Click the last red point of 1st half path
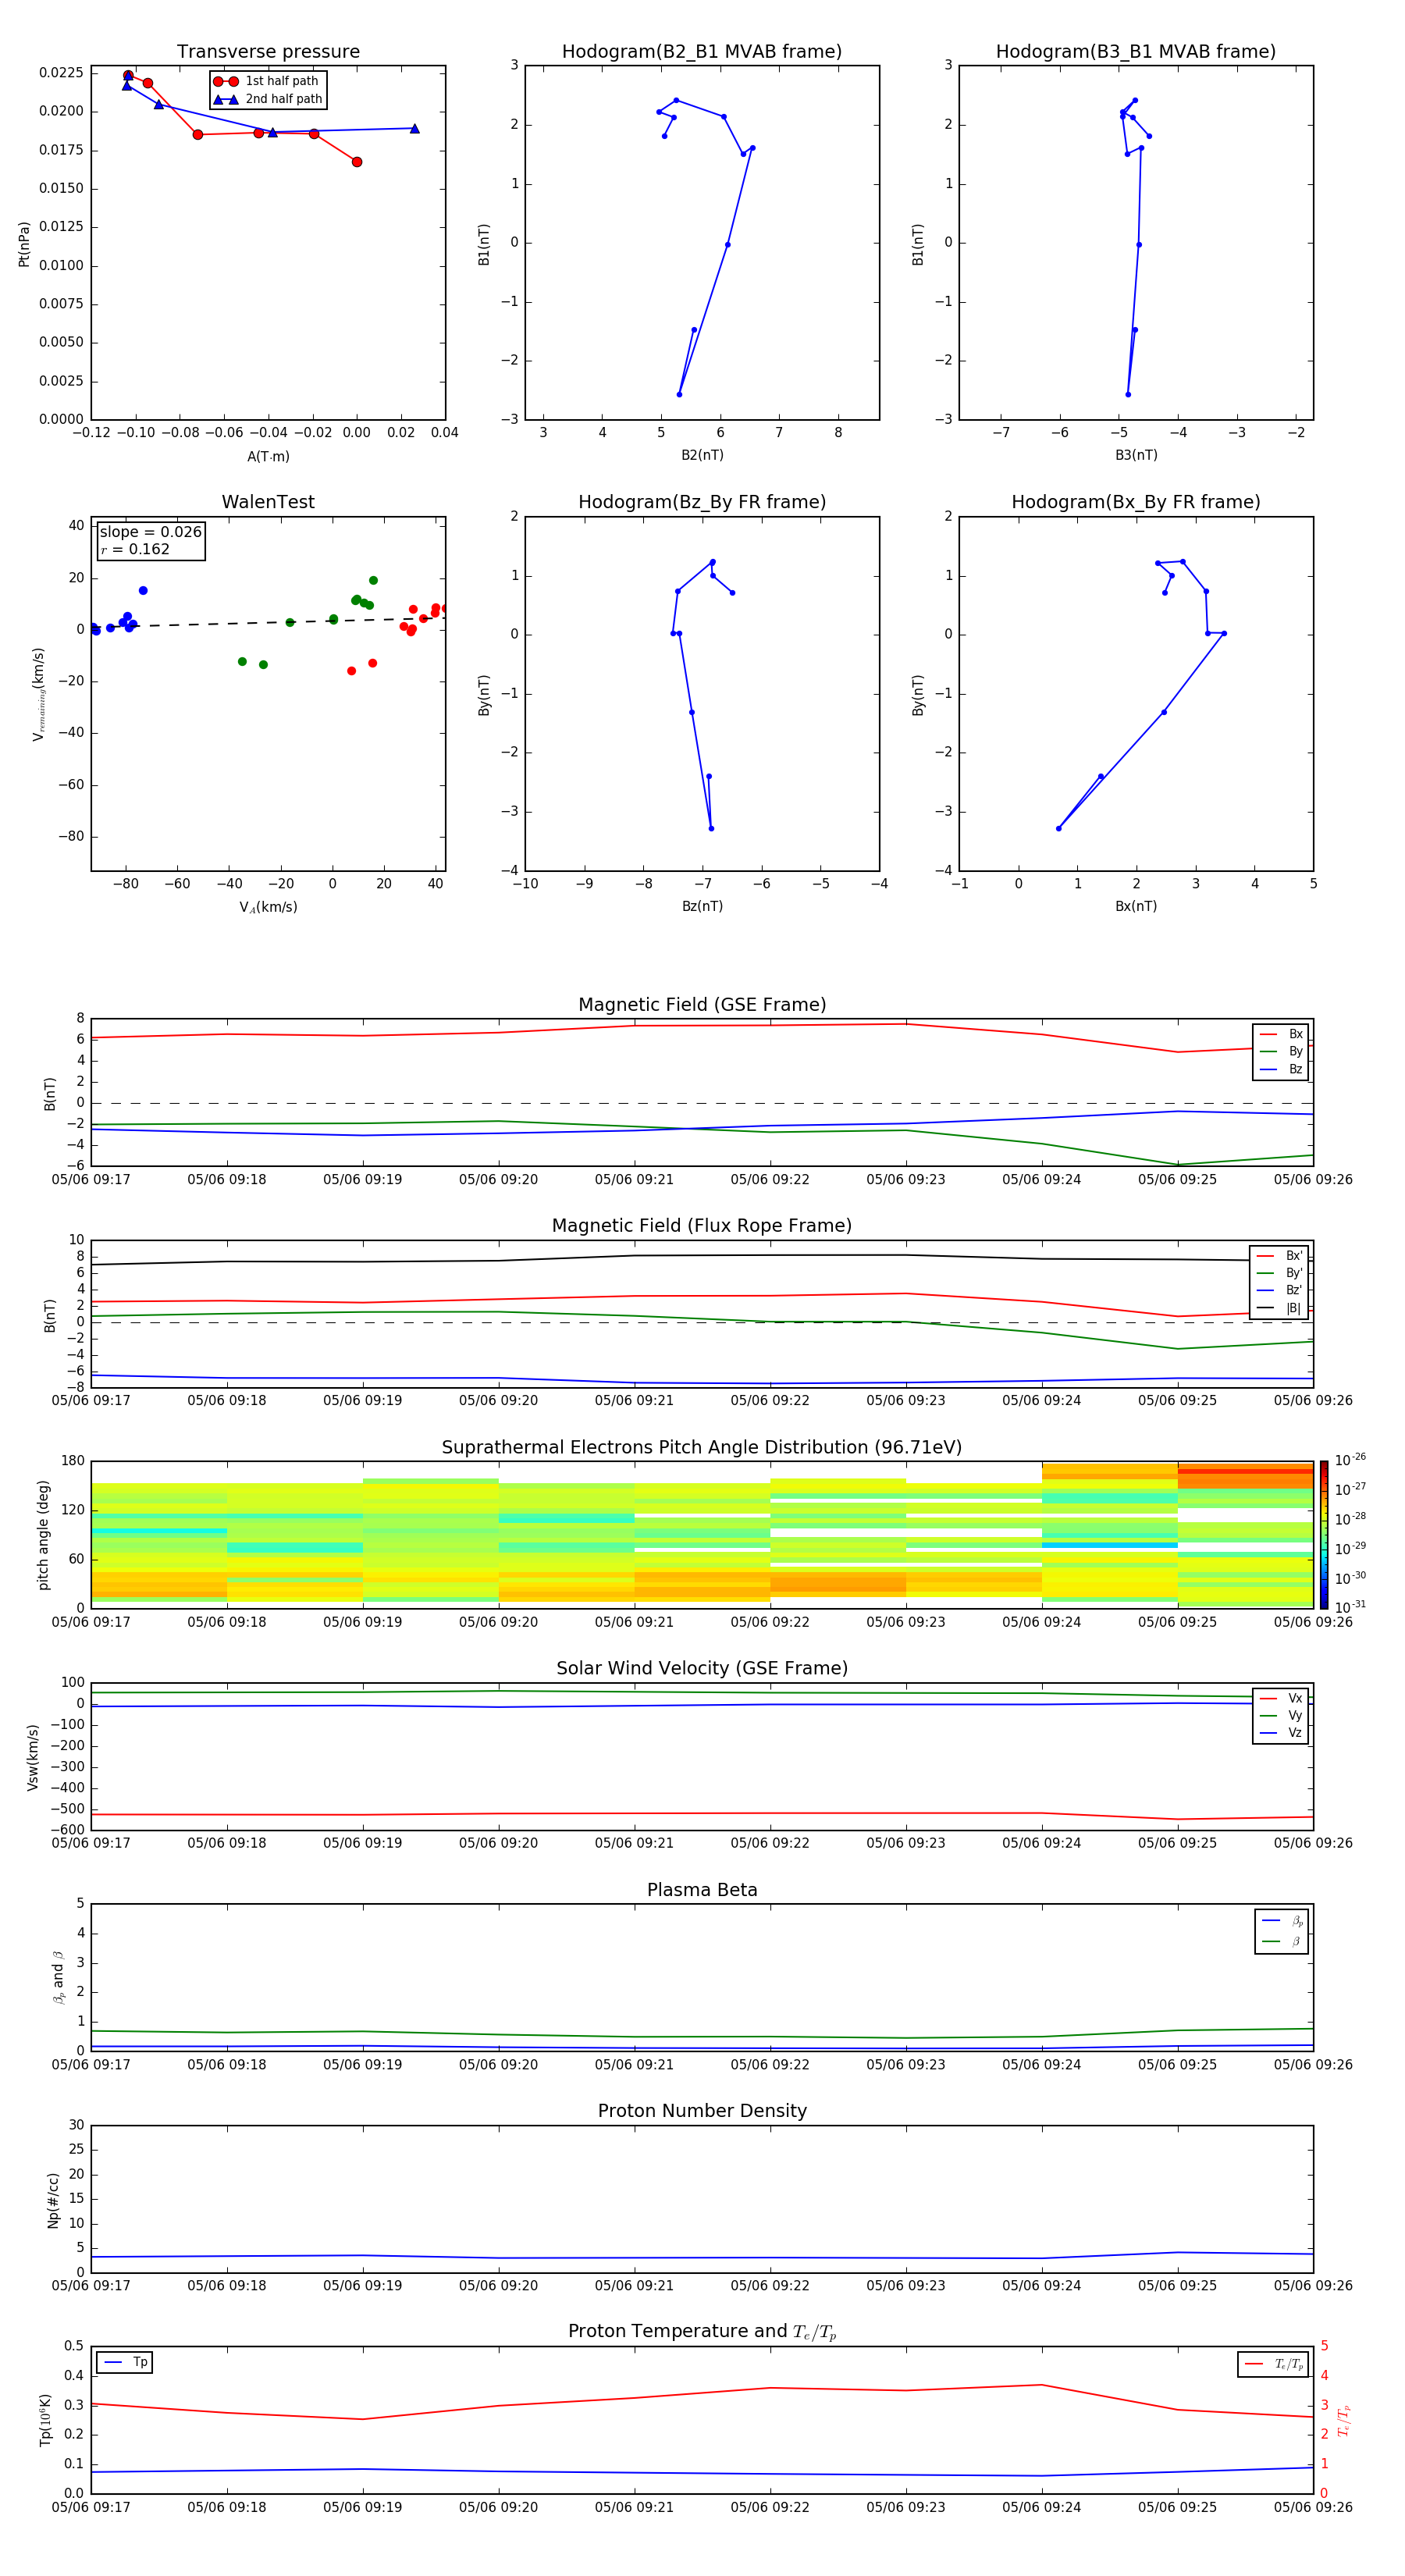 pyautogui.click(x=357, y=162)
